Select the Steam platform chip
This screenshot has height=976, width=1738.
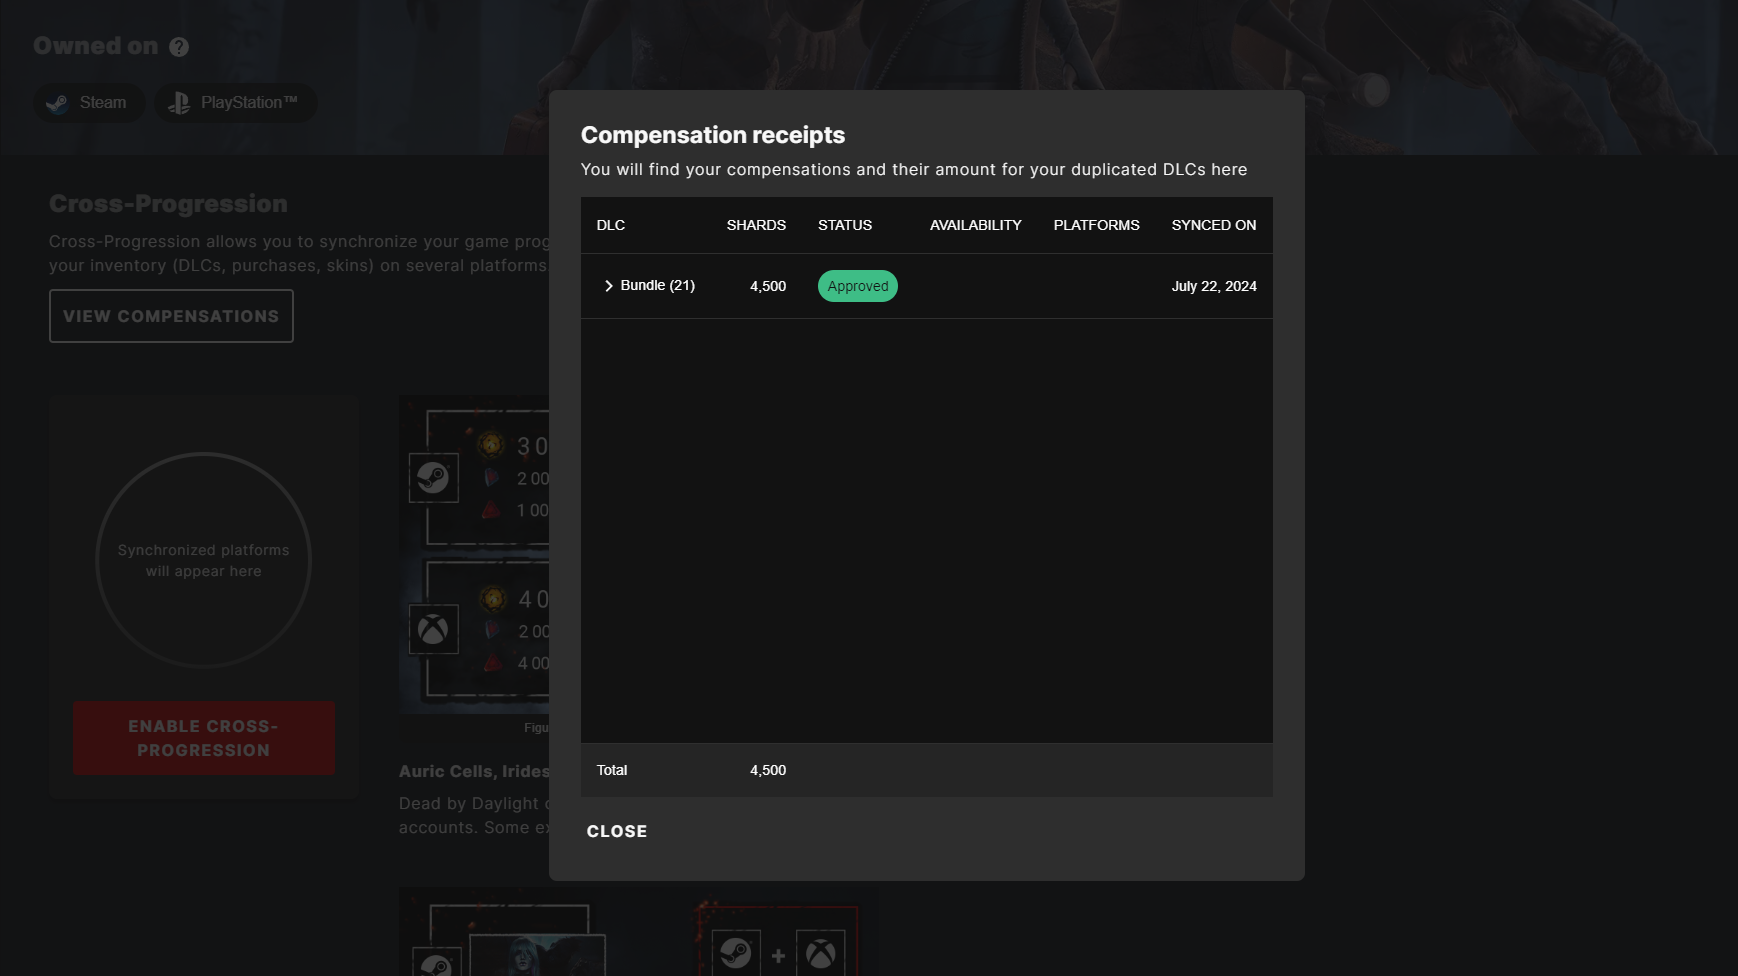(89, 103)
